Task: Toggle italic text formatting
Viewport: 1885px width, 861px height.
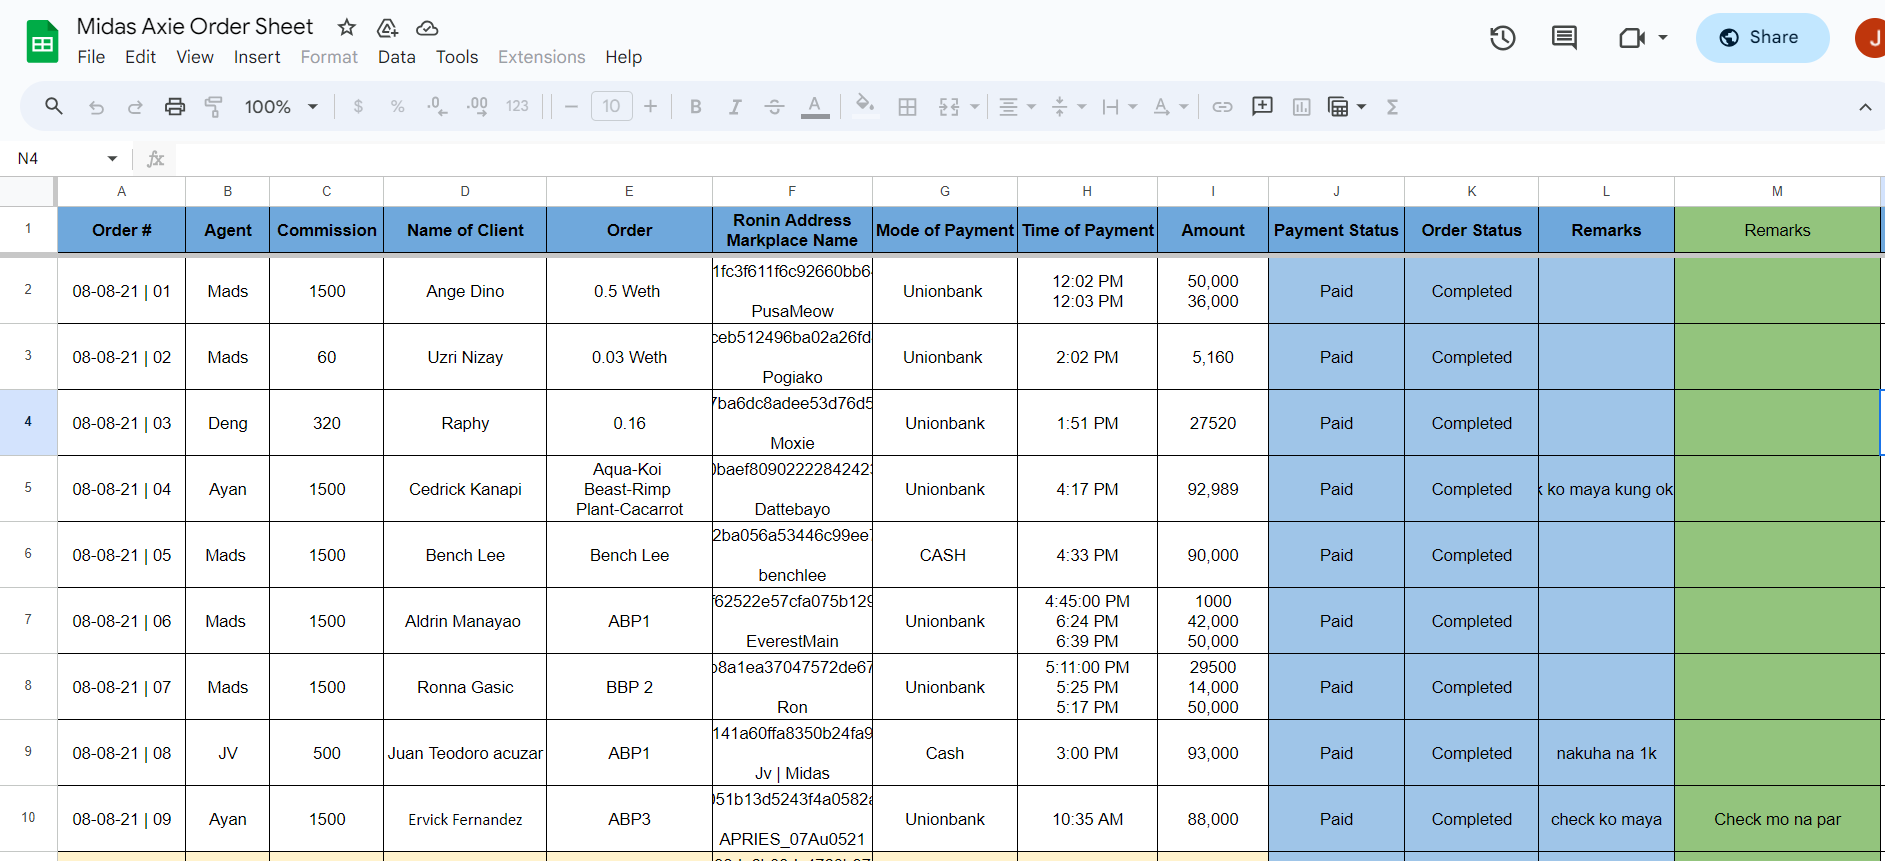Action: (735, 106)
